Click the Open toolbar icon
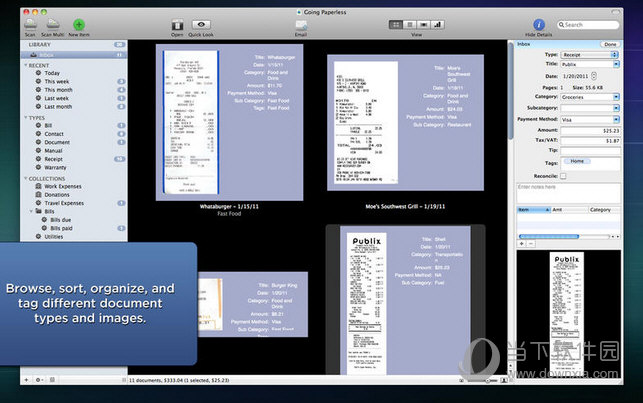Screen dimensions: 643x403 point(177,25)
